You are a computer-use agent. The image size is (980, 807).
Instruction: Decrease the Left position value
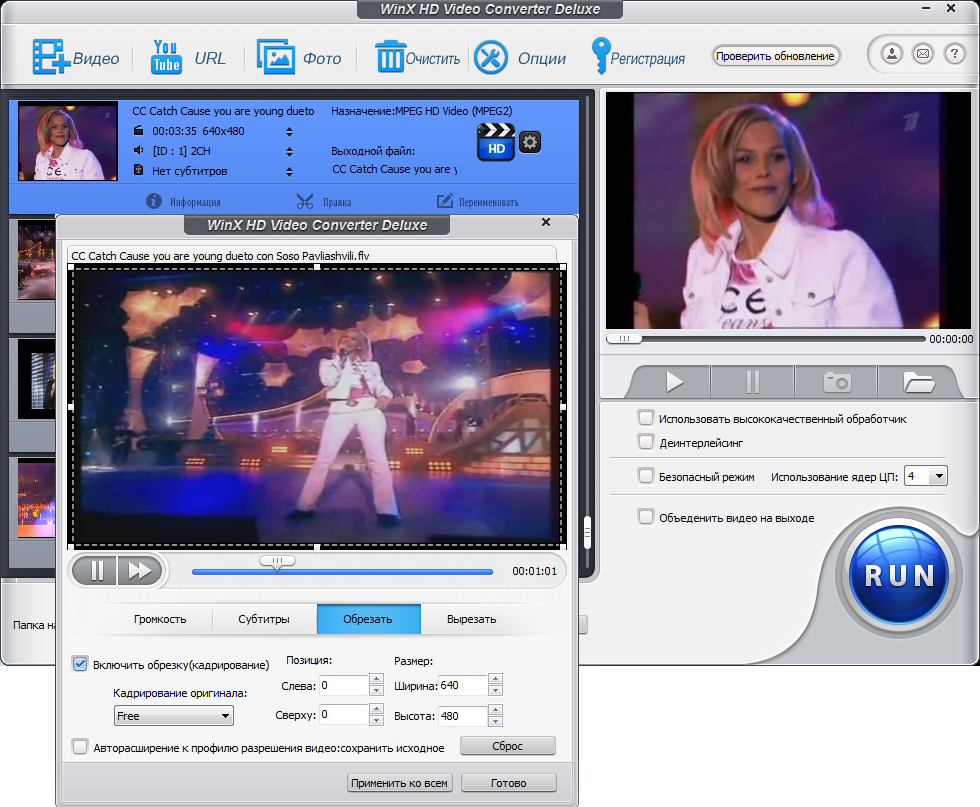[x=376, y=690]
